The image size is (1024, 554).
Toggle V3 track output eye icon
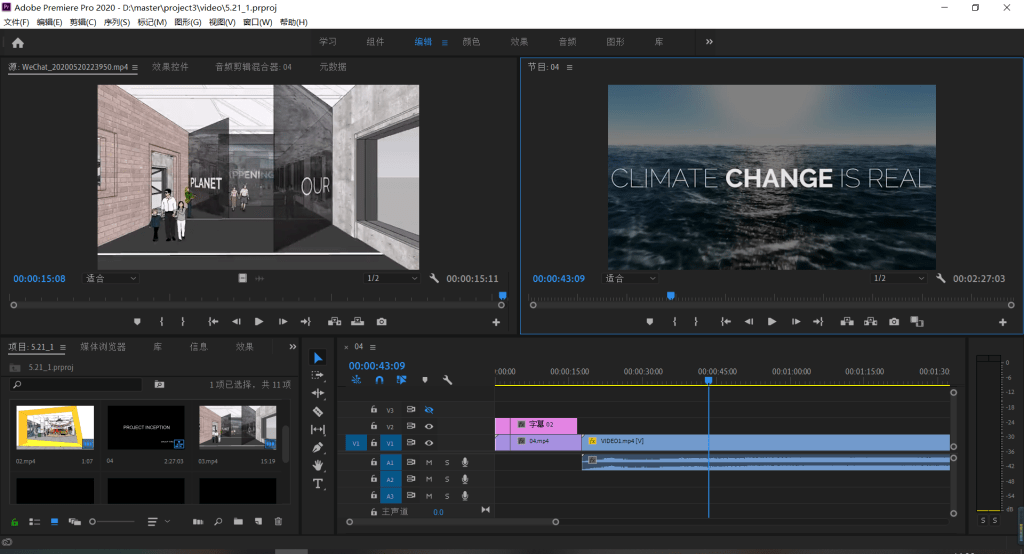point(429,409)
